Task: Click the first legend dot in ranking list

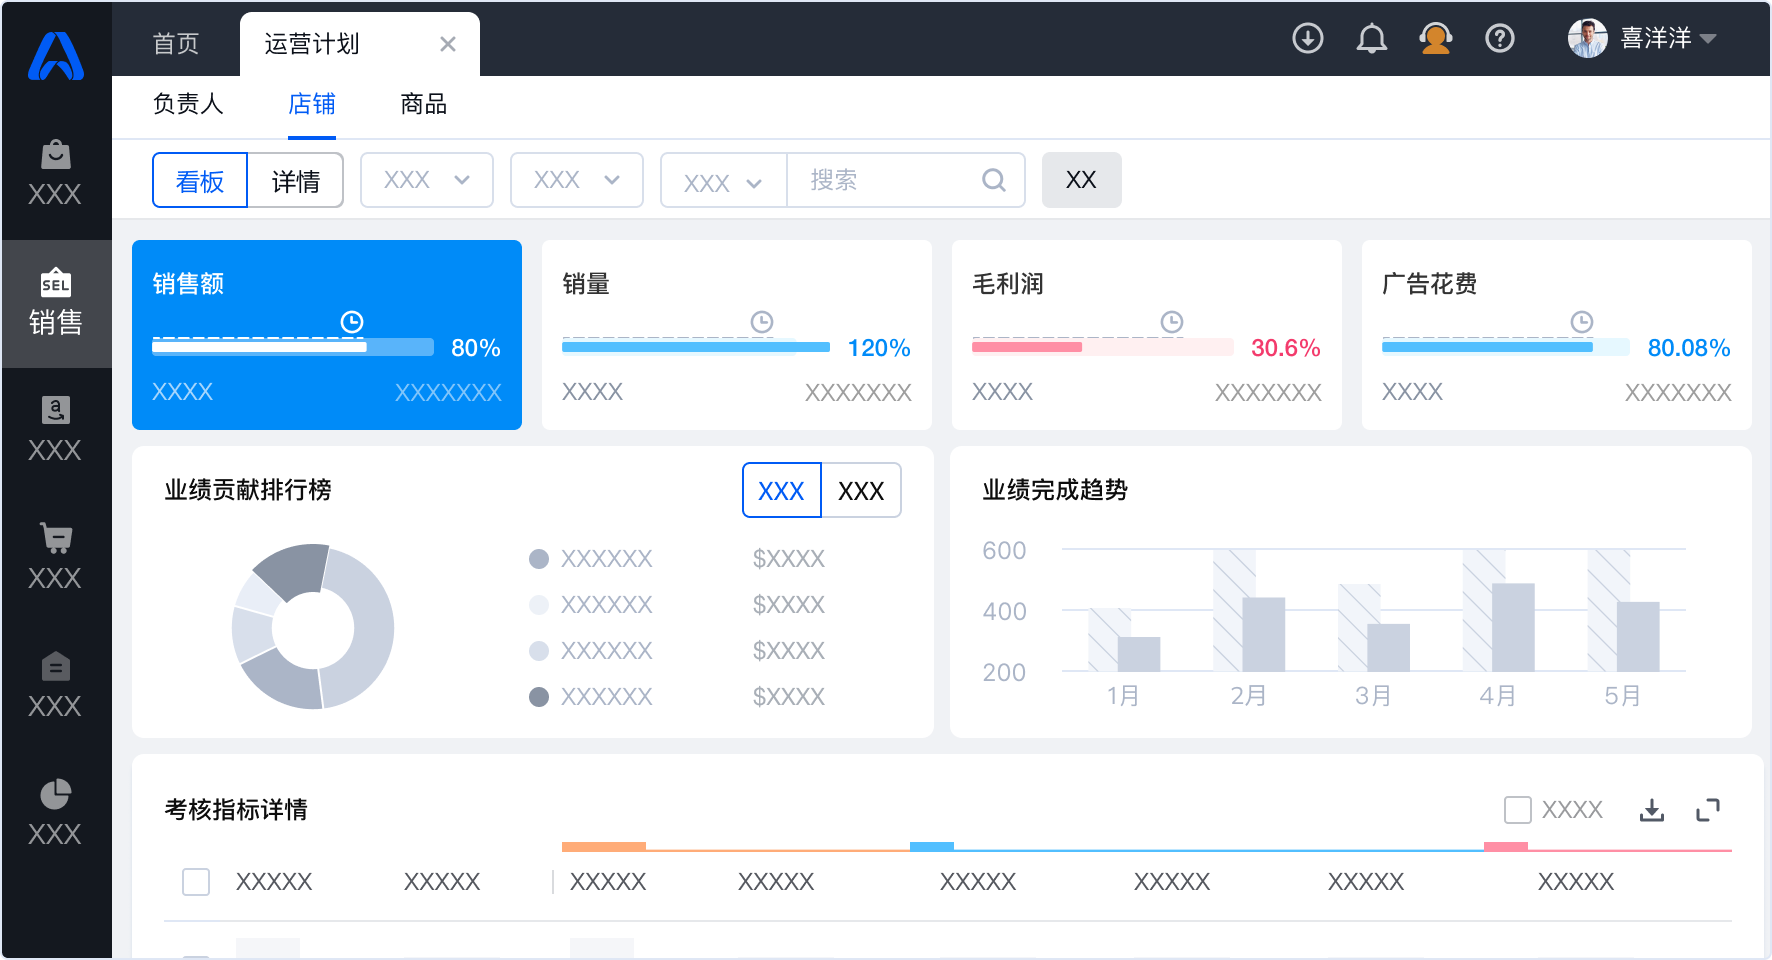Action: pos(539,559)
